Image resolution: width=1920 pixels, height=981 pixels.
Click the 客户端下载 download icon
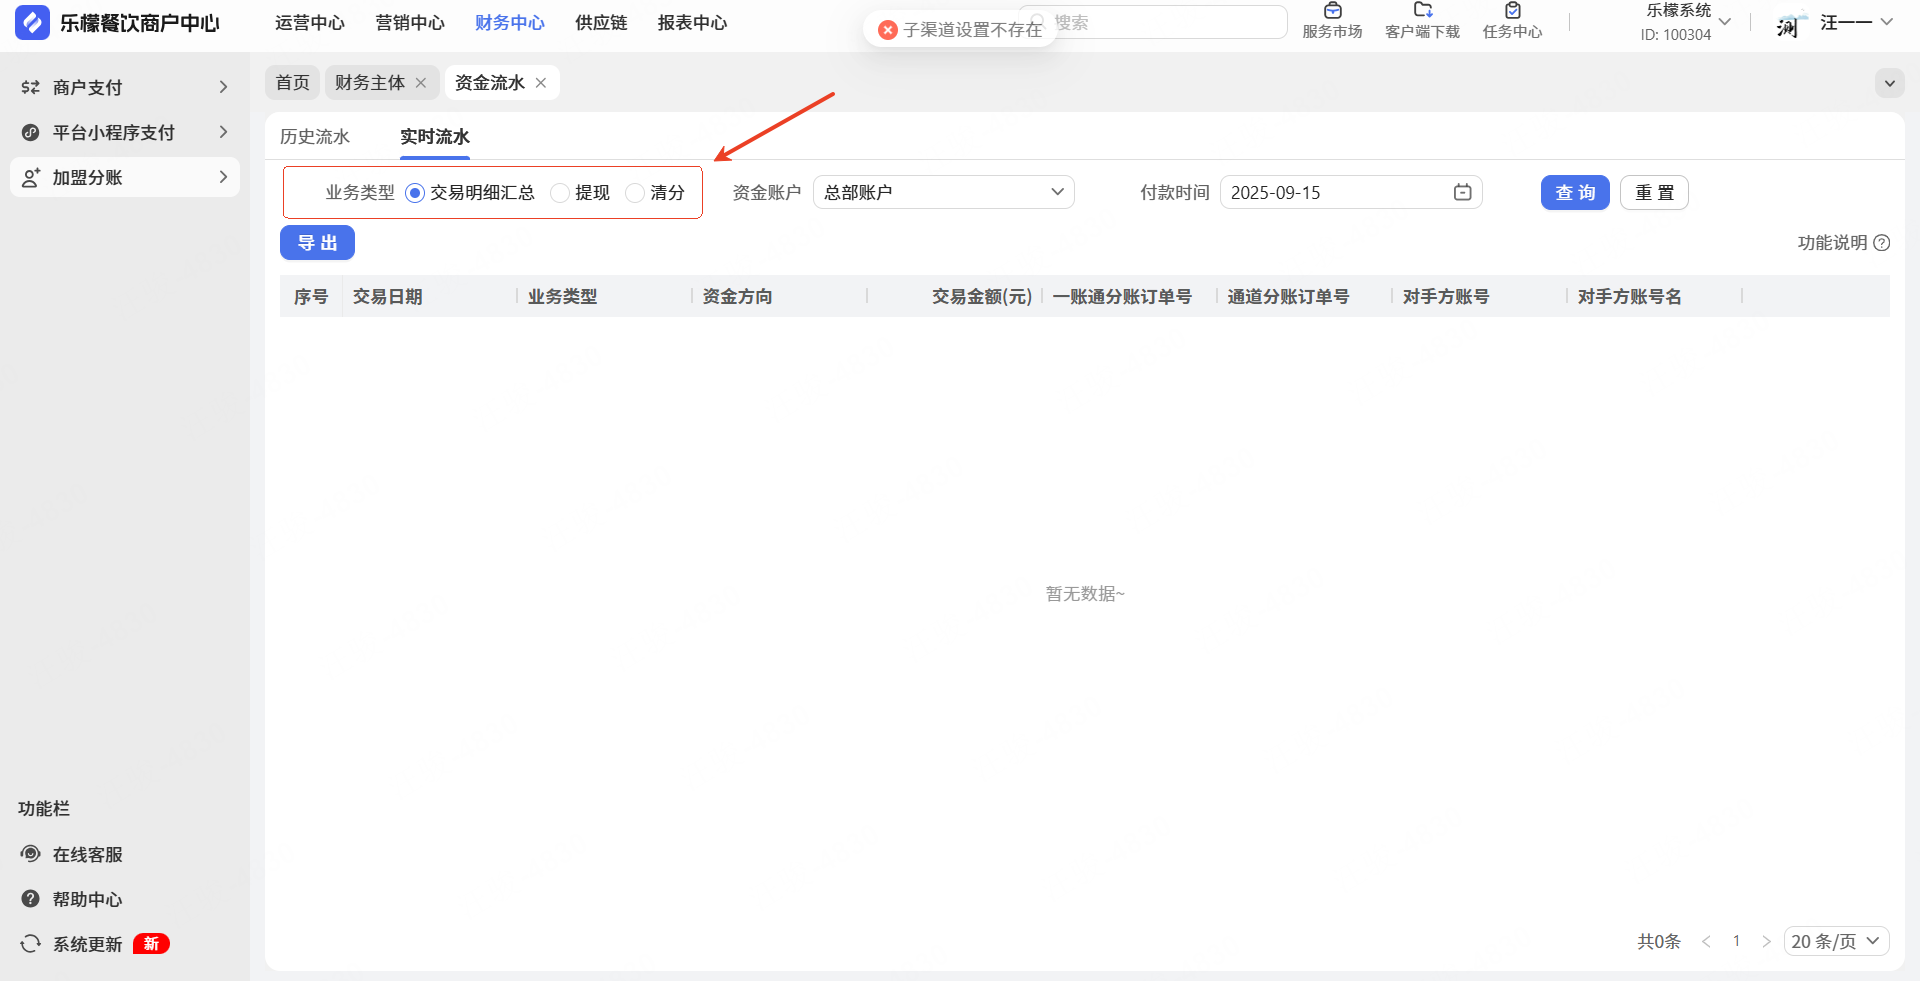pyautogui.click(x=1422, y=12)
